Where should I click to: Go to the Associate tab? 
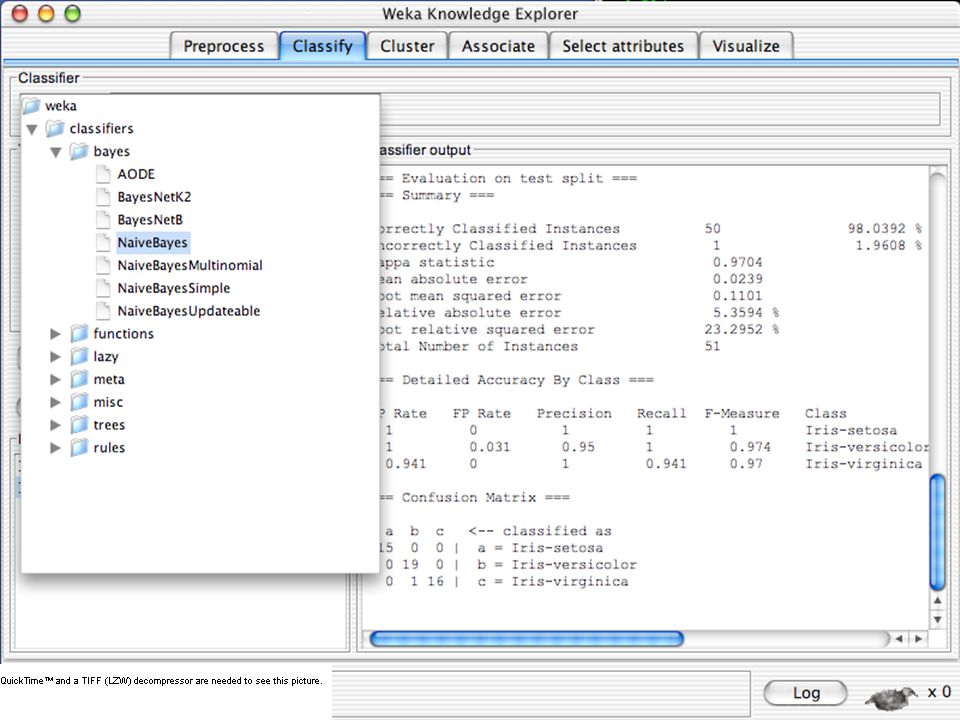(498, 46)
